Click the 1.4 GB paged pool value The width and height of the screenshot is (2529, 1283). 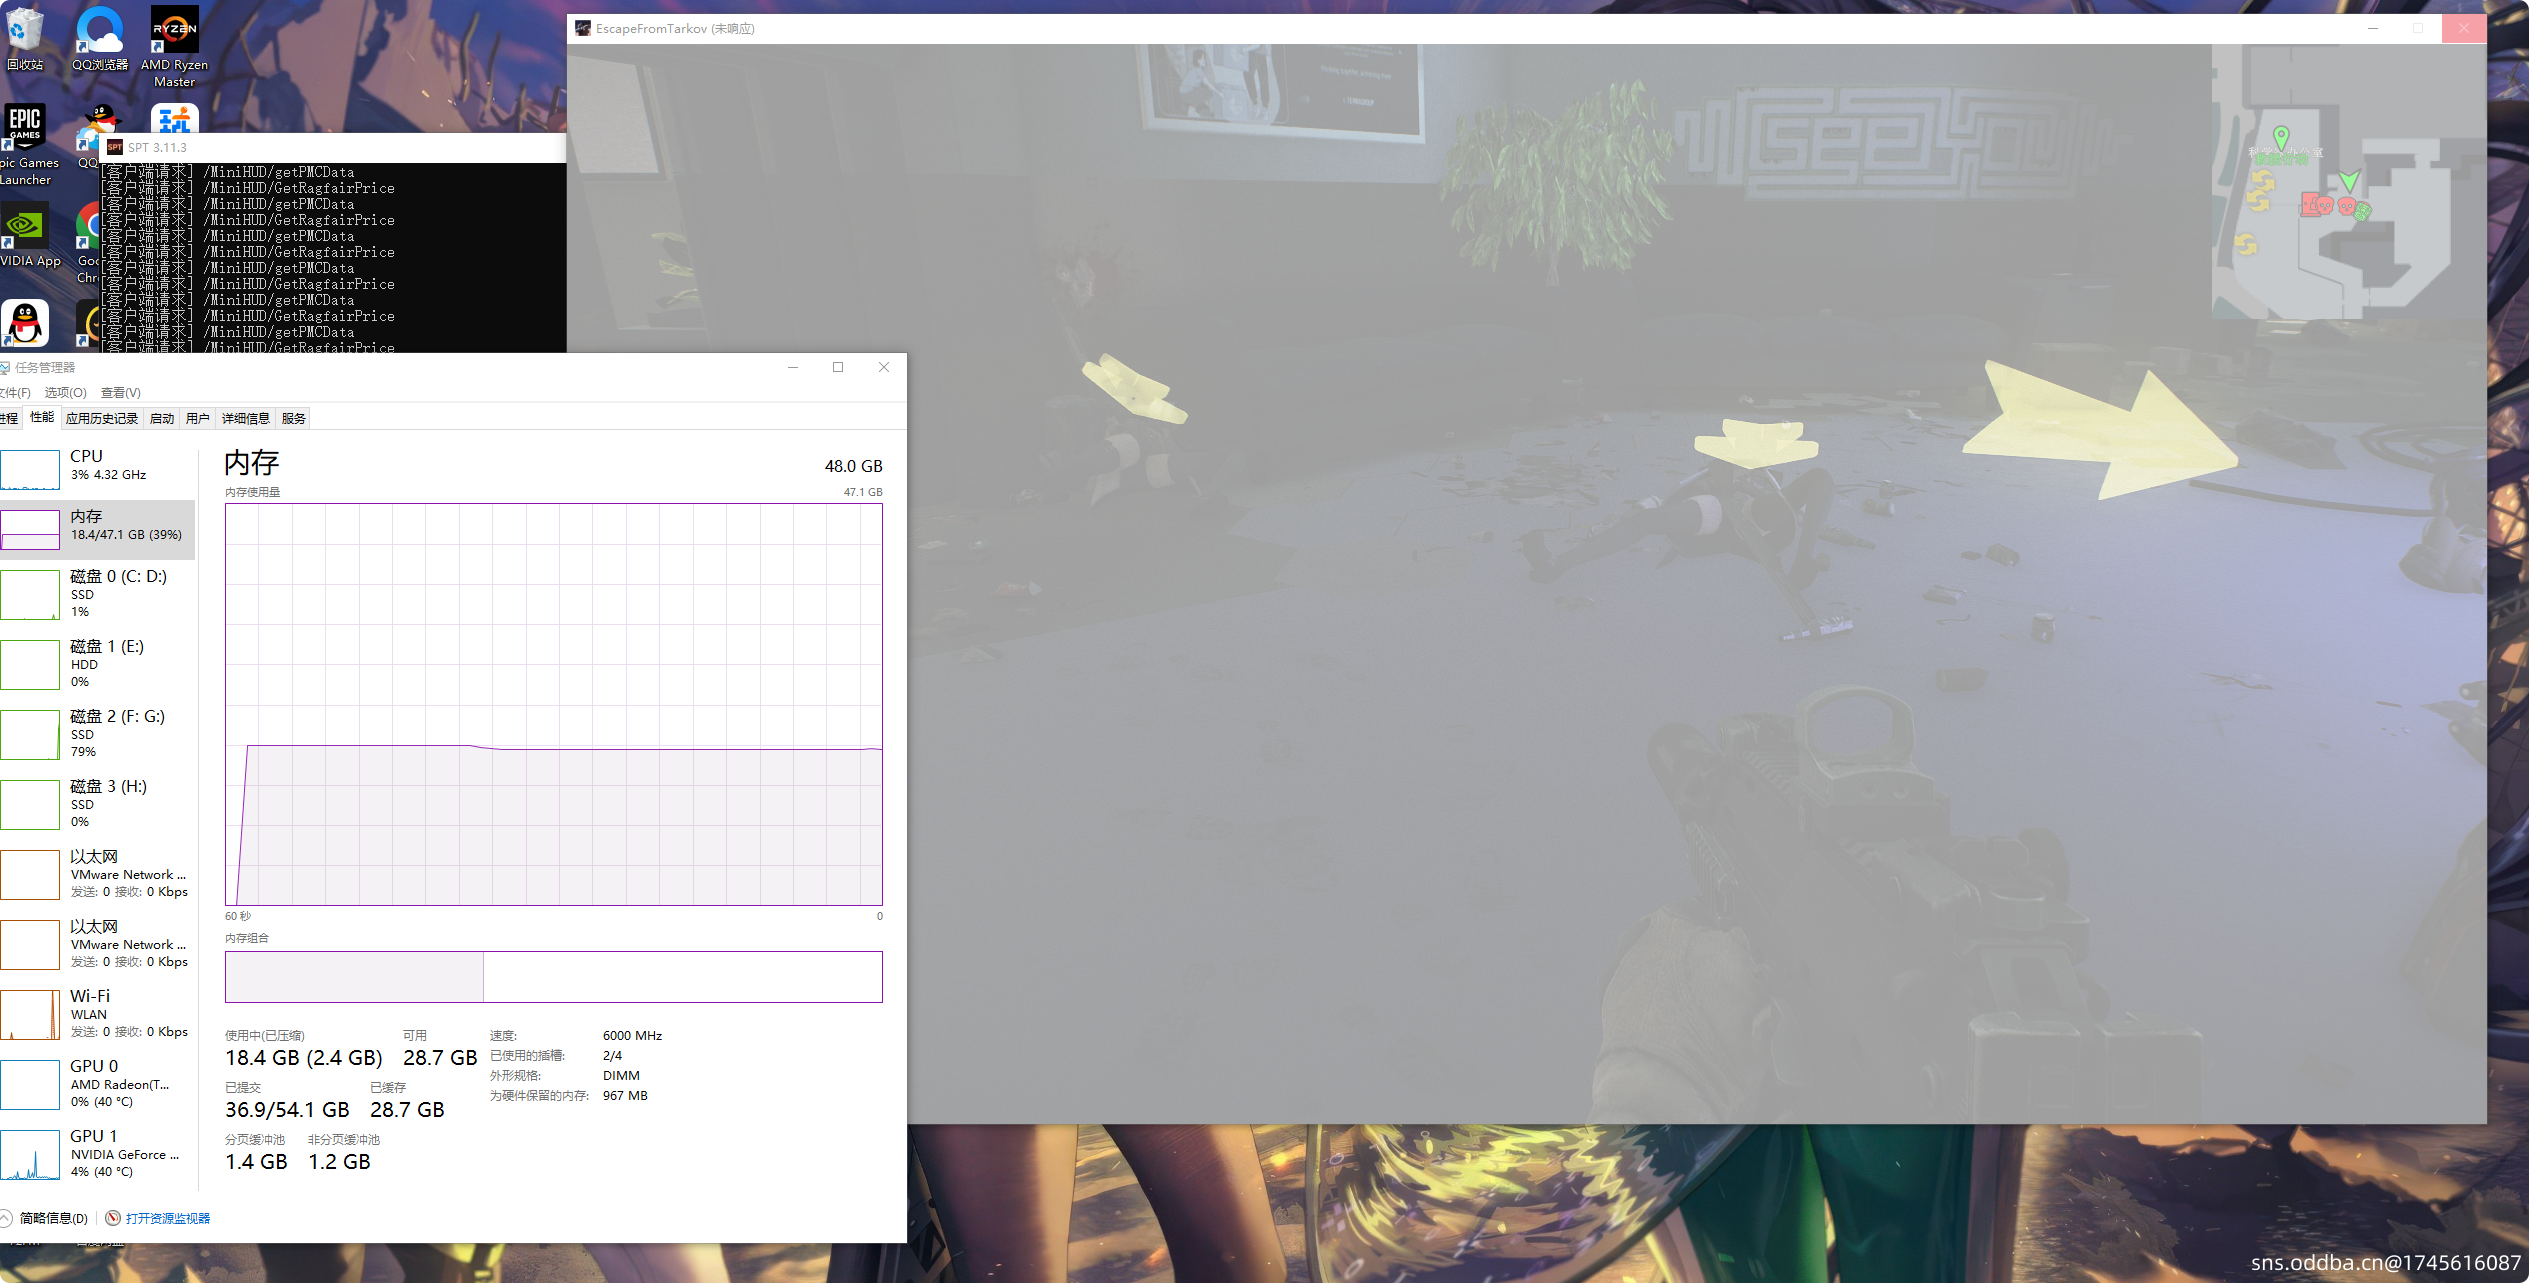pyautogui.click(x=256, y=1162)
